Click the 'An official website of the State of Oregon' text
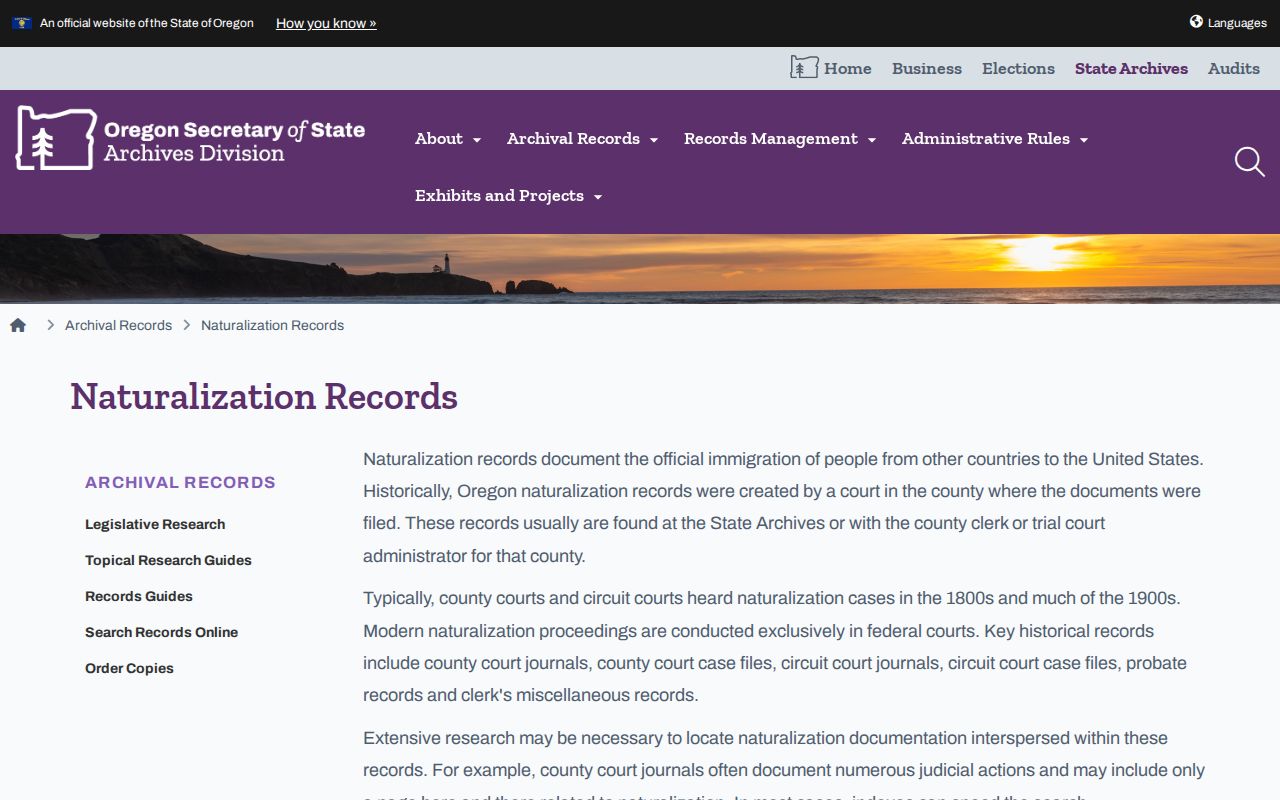The image size is (1280, 800). coord(147,23)
